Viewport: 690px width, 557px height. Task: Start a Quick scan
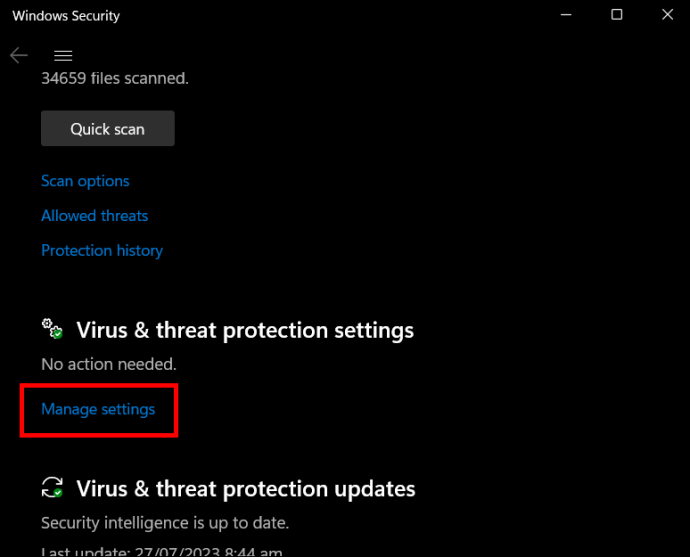click(108, 129)
